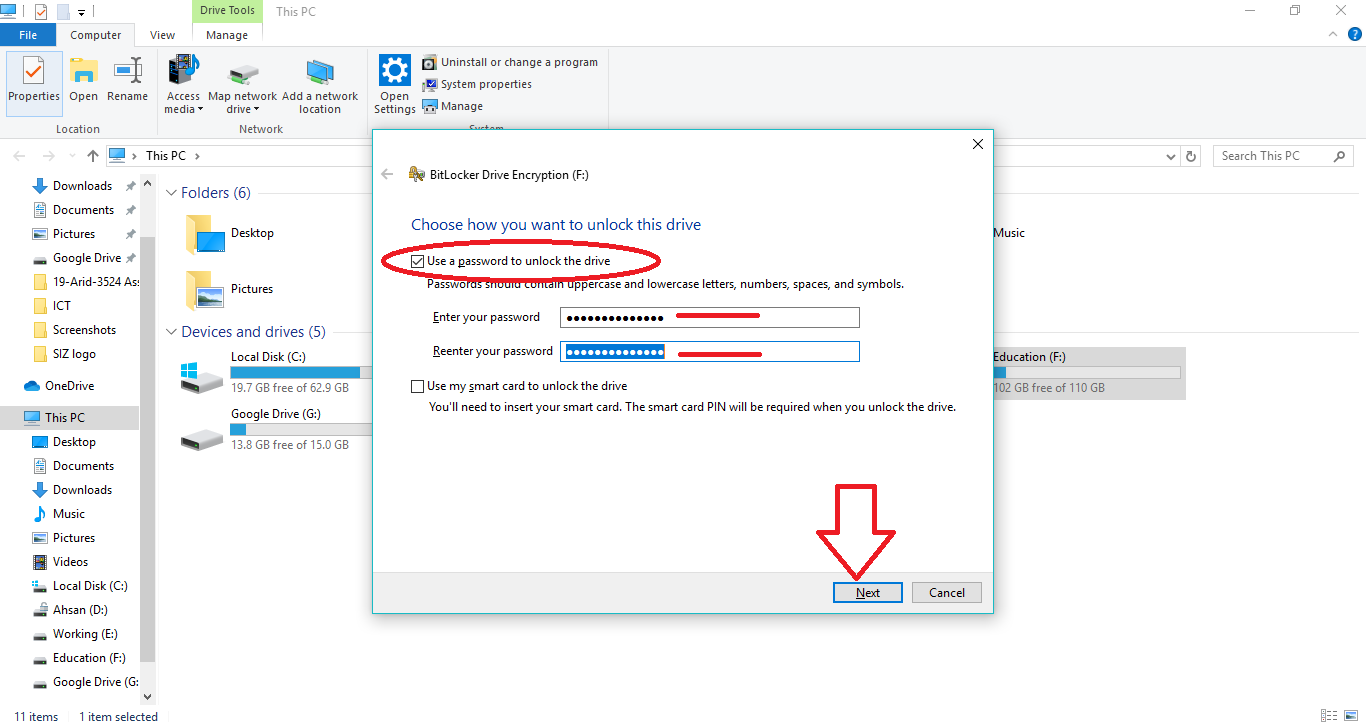1366x726 pixels.
Task: Collapse the Devices and drives (5) group
Action: coord(171,332)
